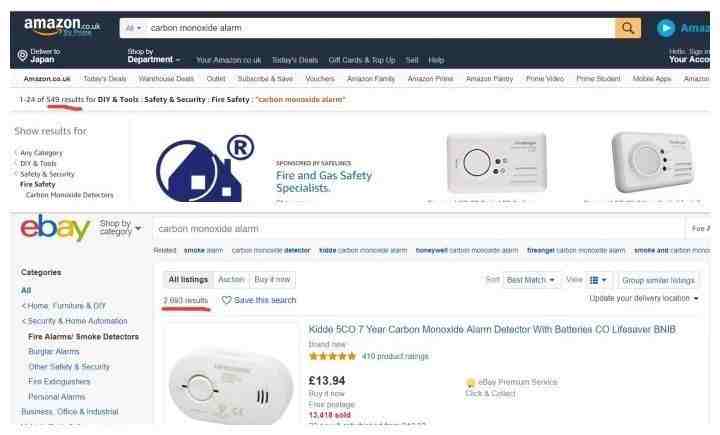Switch to the Buy it now tab
The image size is (720, 435).
pyautogui.click(x=272, y=279)
